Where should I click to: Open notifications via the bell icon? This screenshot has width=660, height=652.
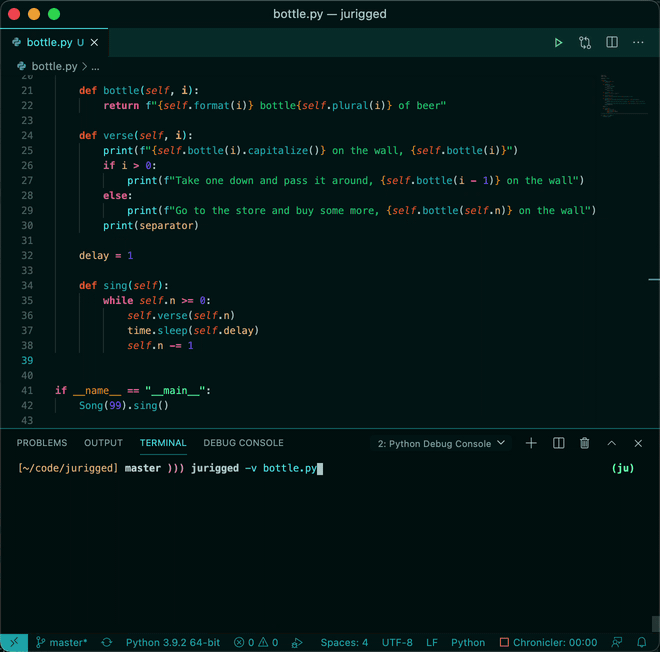[x=642, y=642]
